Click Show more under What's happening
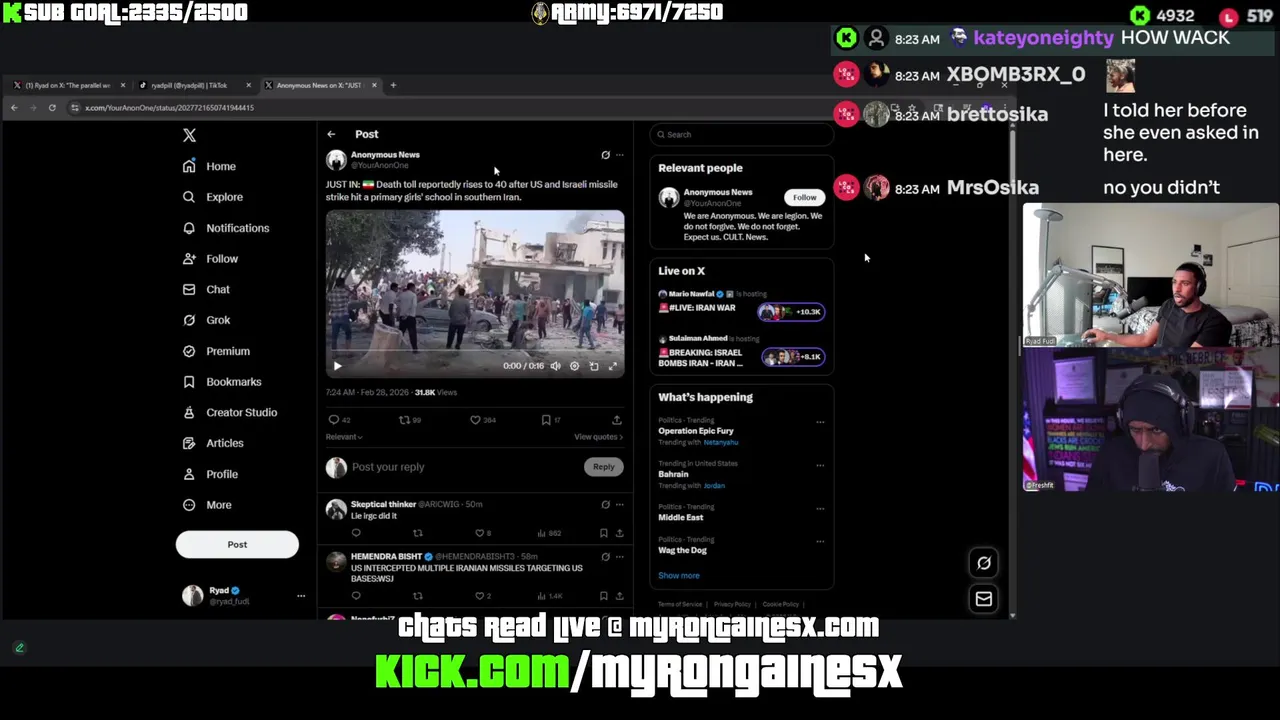 tap(679, 576)
